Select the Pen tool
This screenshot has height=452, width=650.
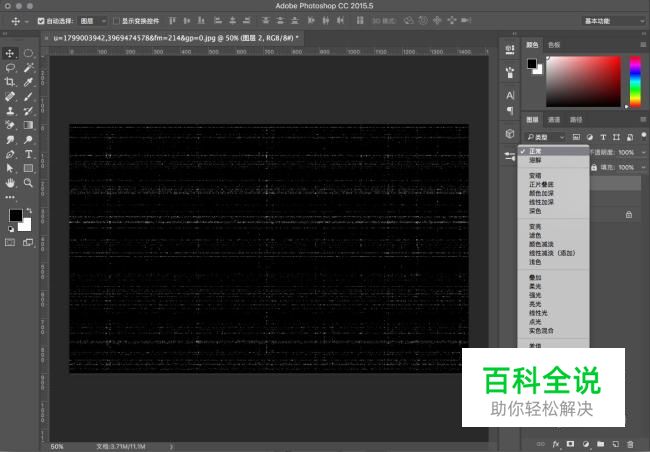10,154
